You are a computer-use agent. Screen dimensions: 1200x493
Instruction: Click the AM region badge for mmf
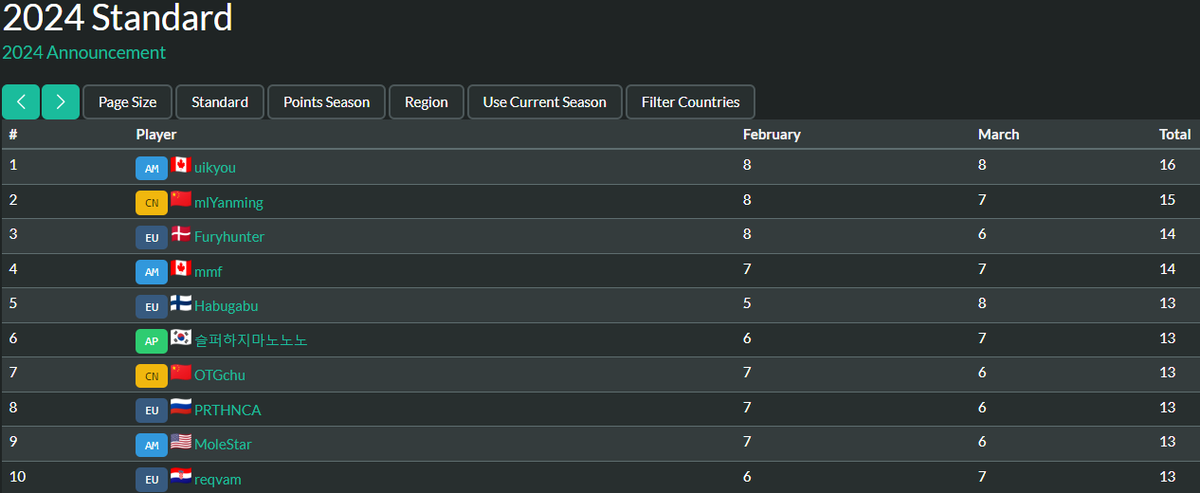151,272
